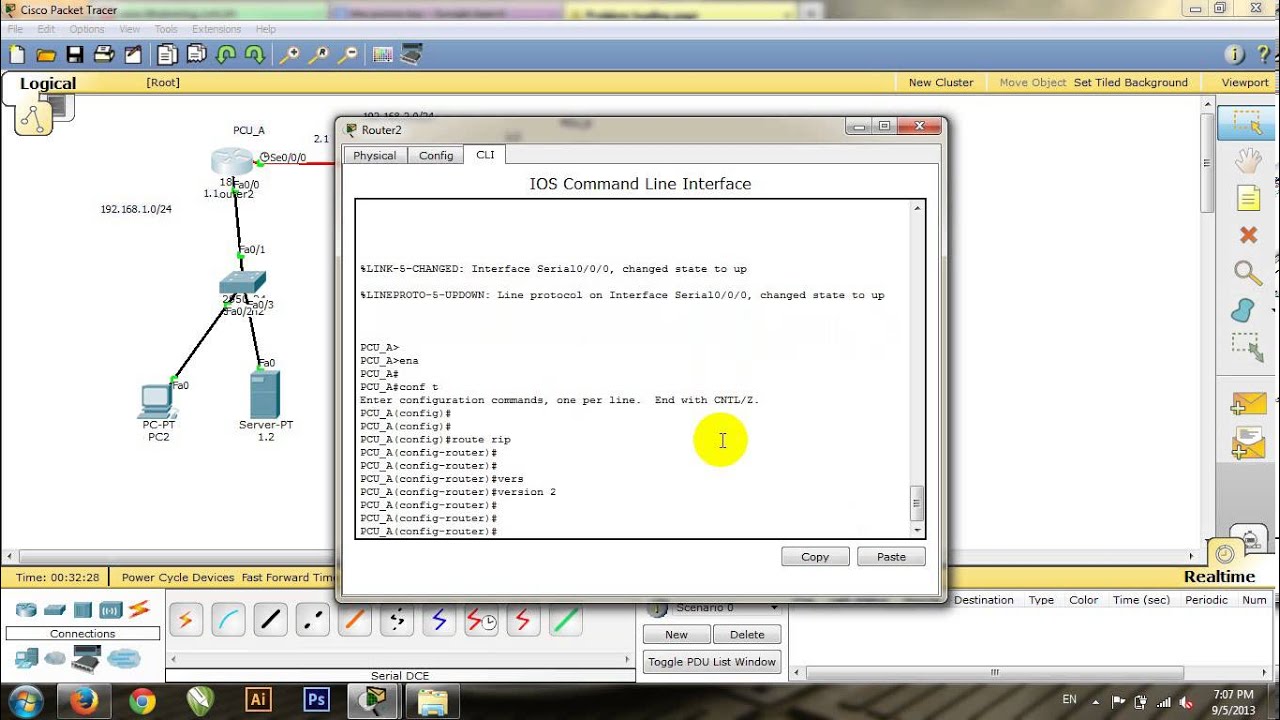Select the Connections lightning category icon
The height and width of the screenshot is (720, 1280).
(x=139, y=609)
